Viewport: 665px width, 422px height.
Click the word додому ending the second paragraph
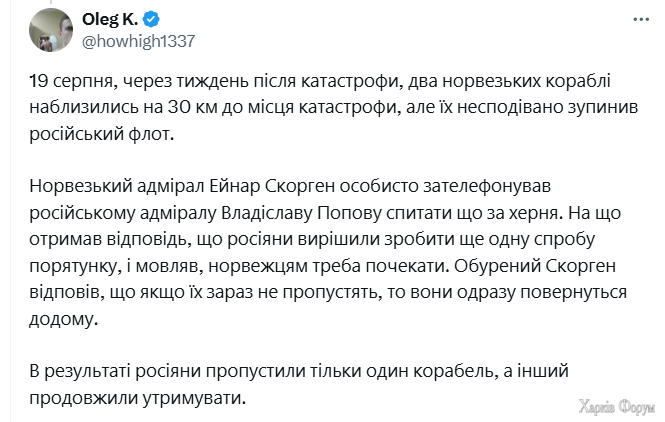pos(63,319)
